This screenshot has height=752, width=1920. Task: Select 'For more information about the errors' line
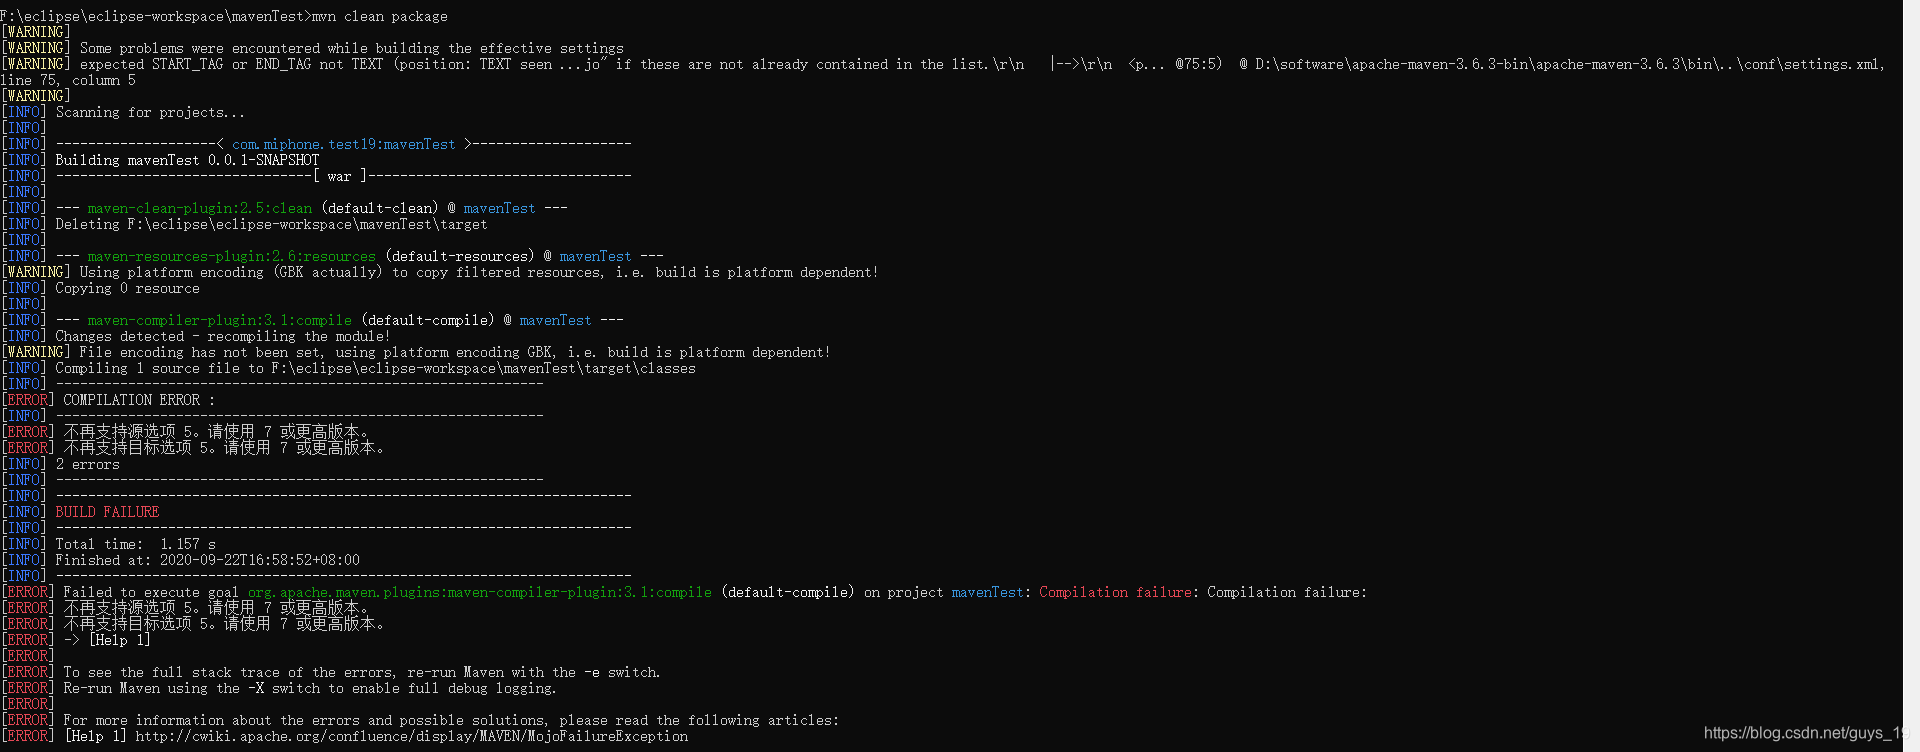click(451, 720)
